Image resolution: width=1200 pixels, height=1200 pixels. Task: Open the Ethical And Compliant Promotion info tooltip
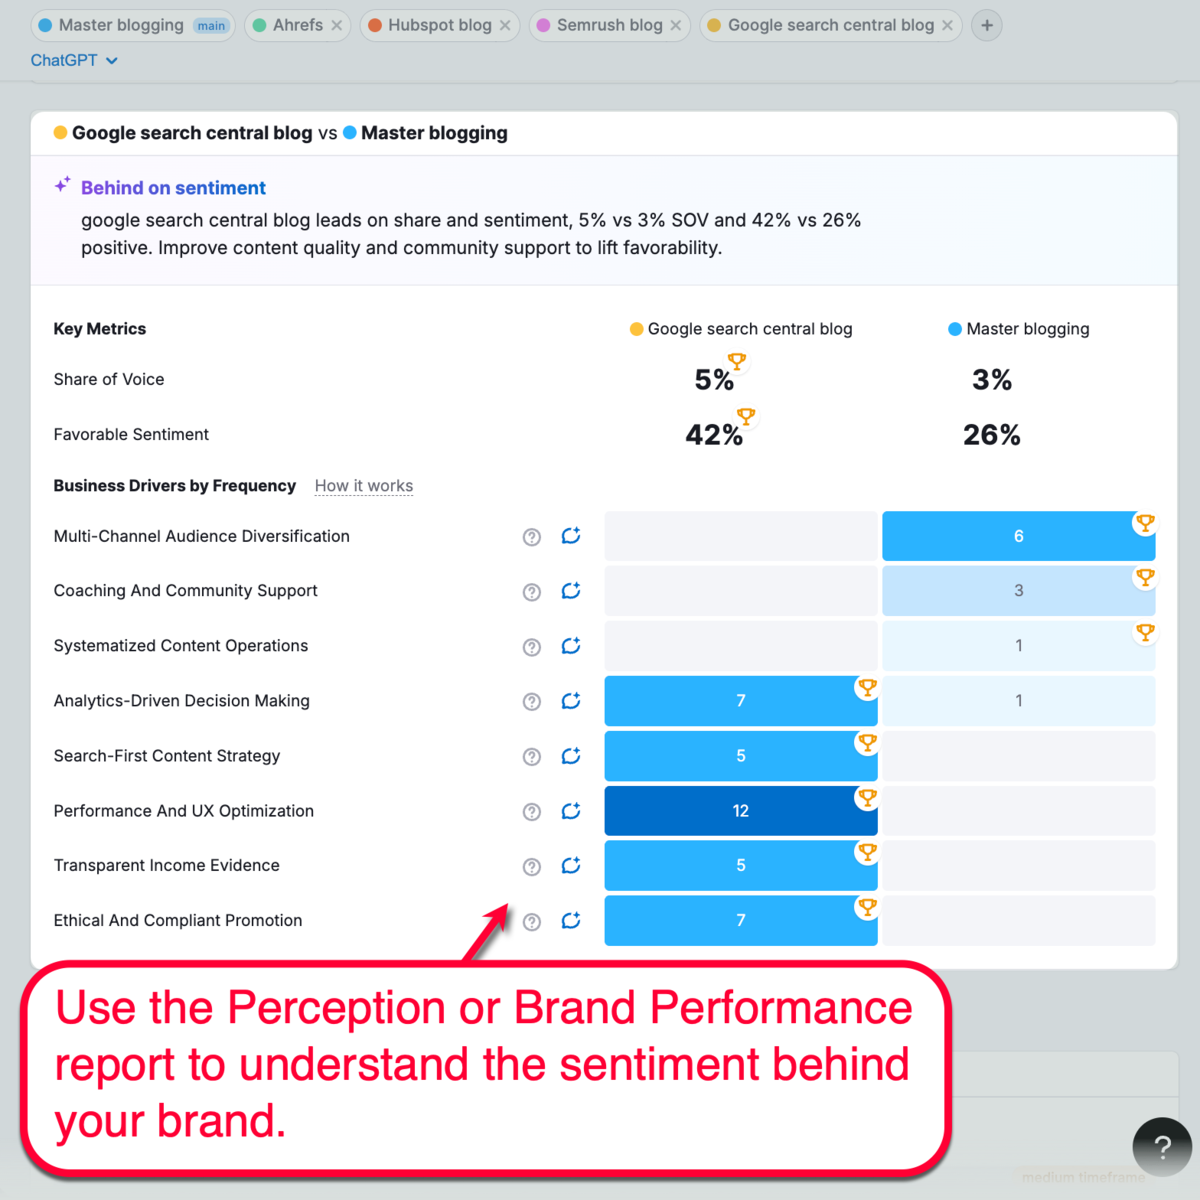click(531, 921)
